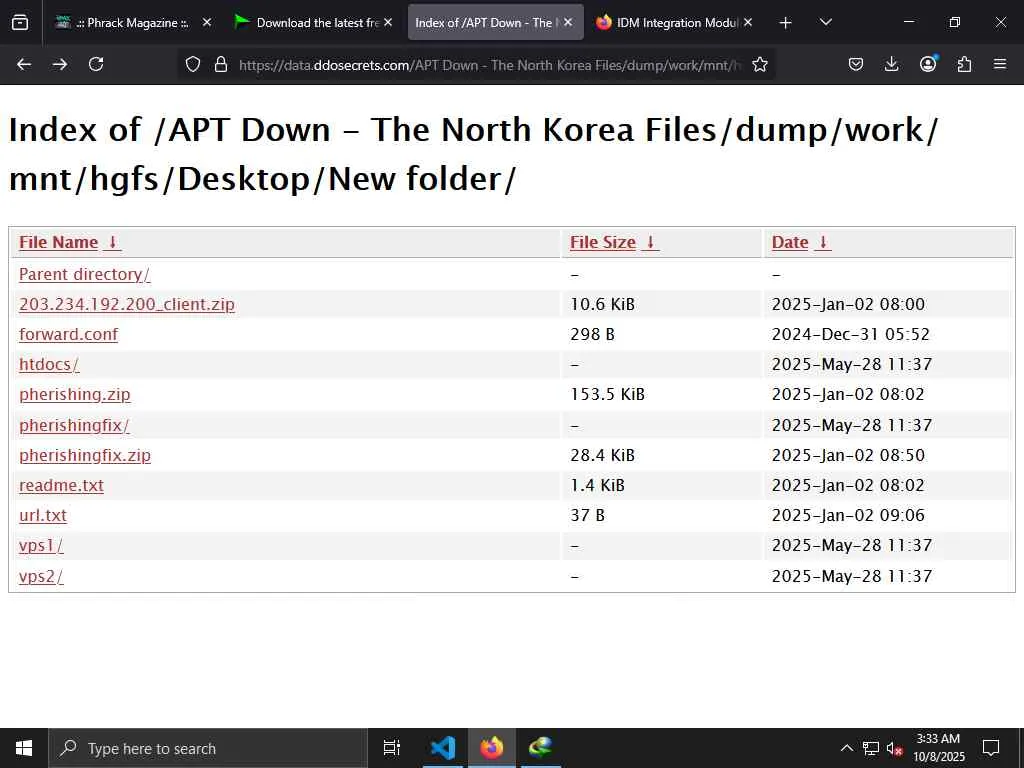The image size is (1024, 768).
Task: Click the Windows taskbar search box
Action: point(208,748)
